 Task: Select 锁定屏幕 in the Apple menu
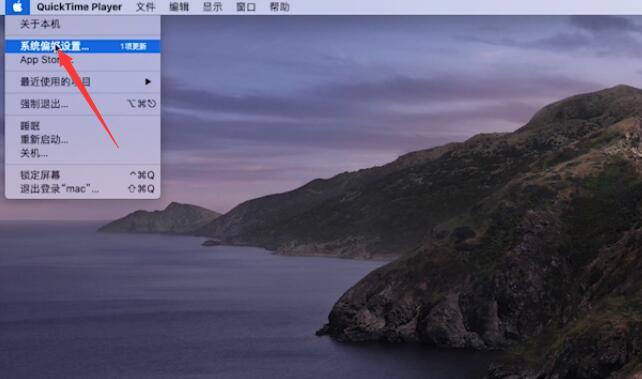pos(82,175)
